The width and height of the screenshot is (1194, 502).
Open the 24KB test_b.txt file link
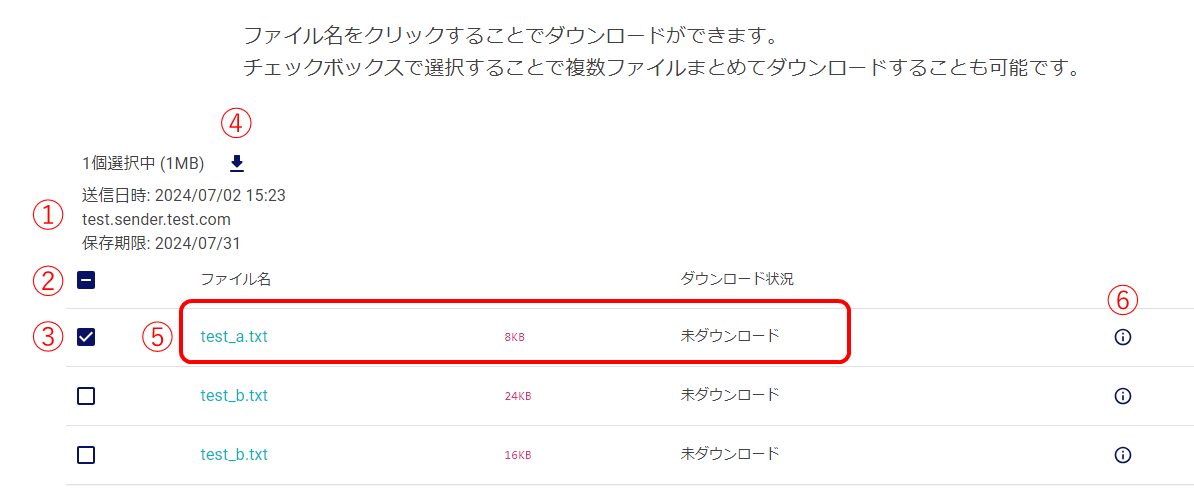[234, 396]
